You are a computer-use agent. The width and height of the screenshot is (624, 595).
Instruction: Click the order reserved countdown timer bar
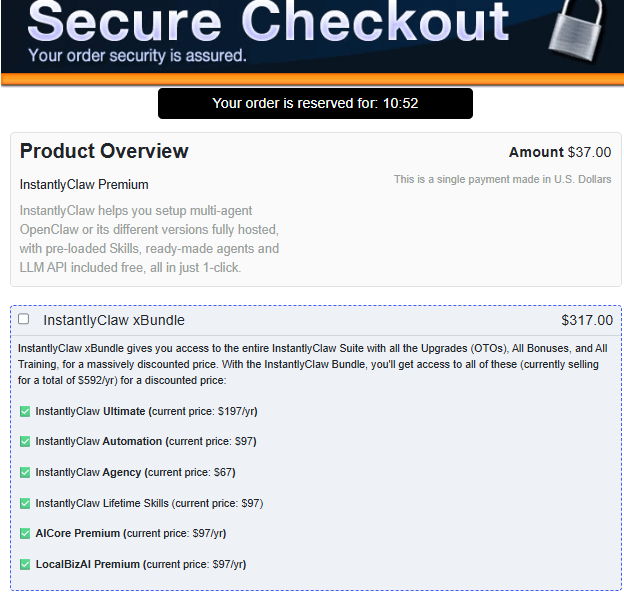pos(315,103)
